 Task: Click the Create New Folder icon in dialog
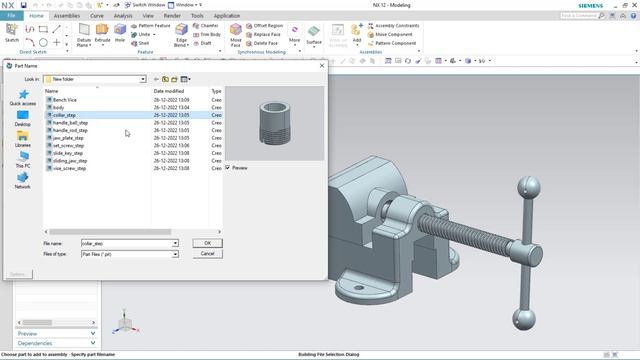[x=175, y=79]
